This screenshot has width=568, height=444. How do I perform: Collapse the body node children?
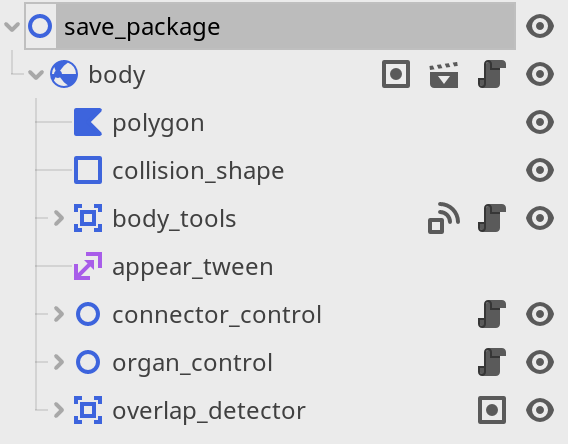pyautogui.click(x=36, y=75)
